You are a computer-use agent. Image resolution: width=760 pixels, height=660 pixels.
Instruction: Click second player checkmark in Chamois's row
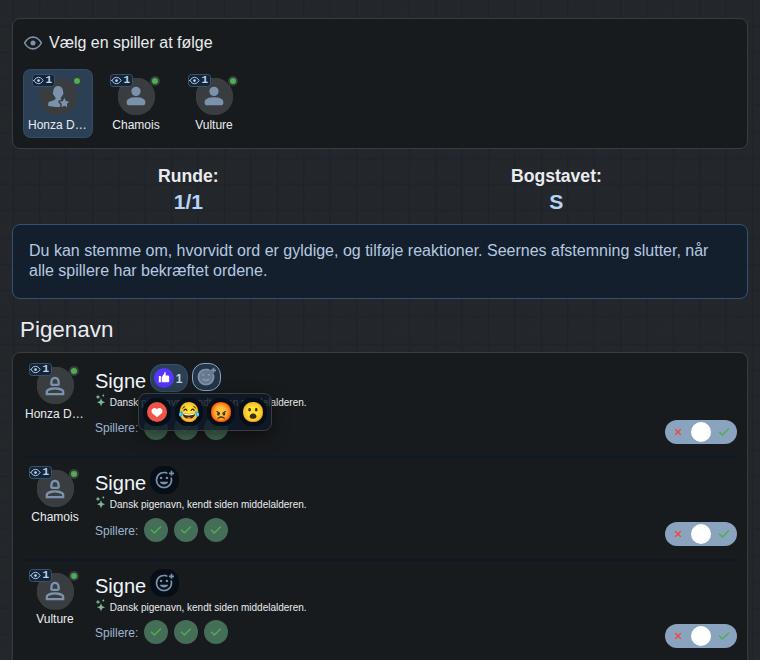[x=186, y=530]
